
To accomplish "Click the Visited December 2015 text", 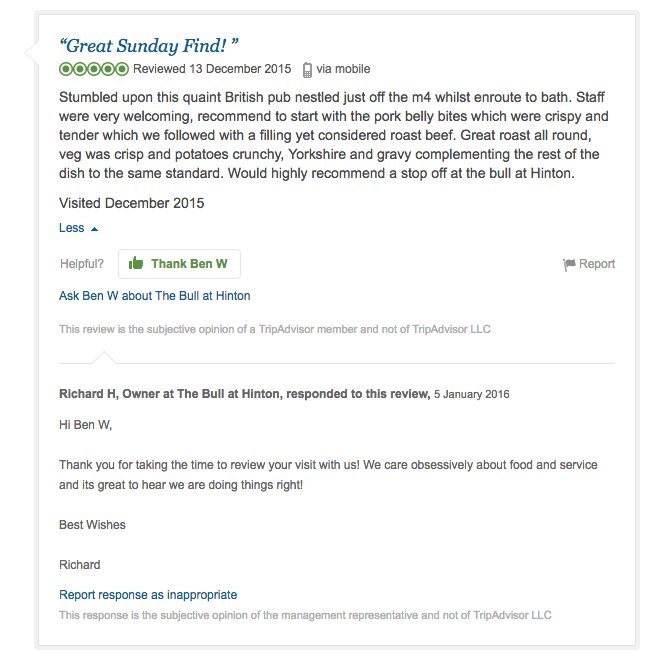I will (132, 203).
